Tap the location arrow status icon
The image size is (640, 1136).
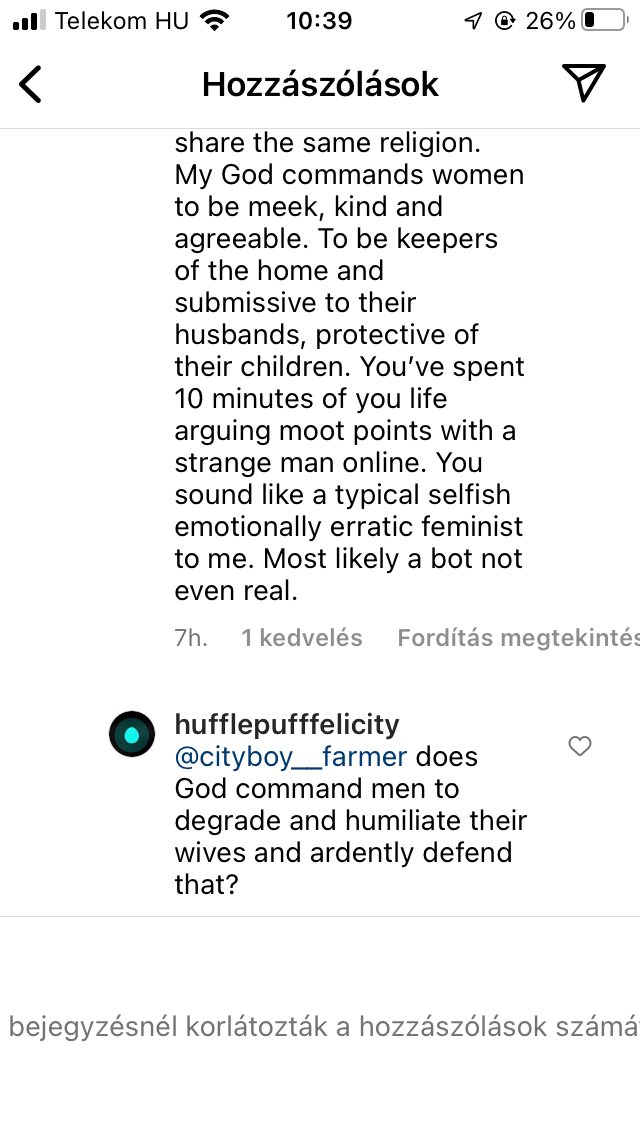pyautogui.click(x=473, y=21)
